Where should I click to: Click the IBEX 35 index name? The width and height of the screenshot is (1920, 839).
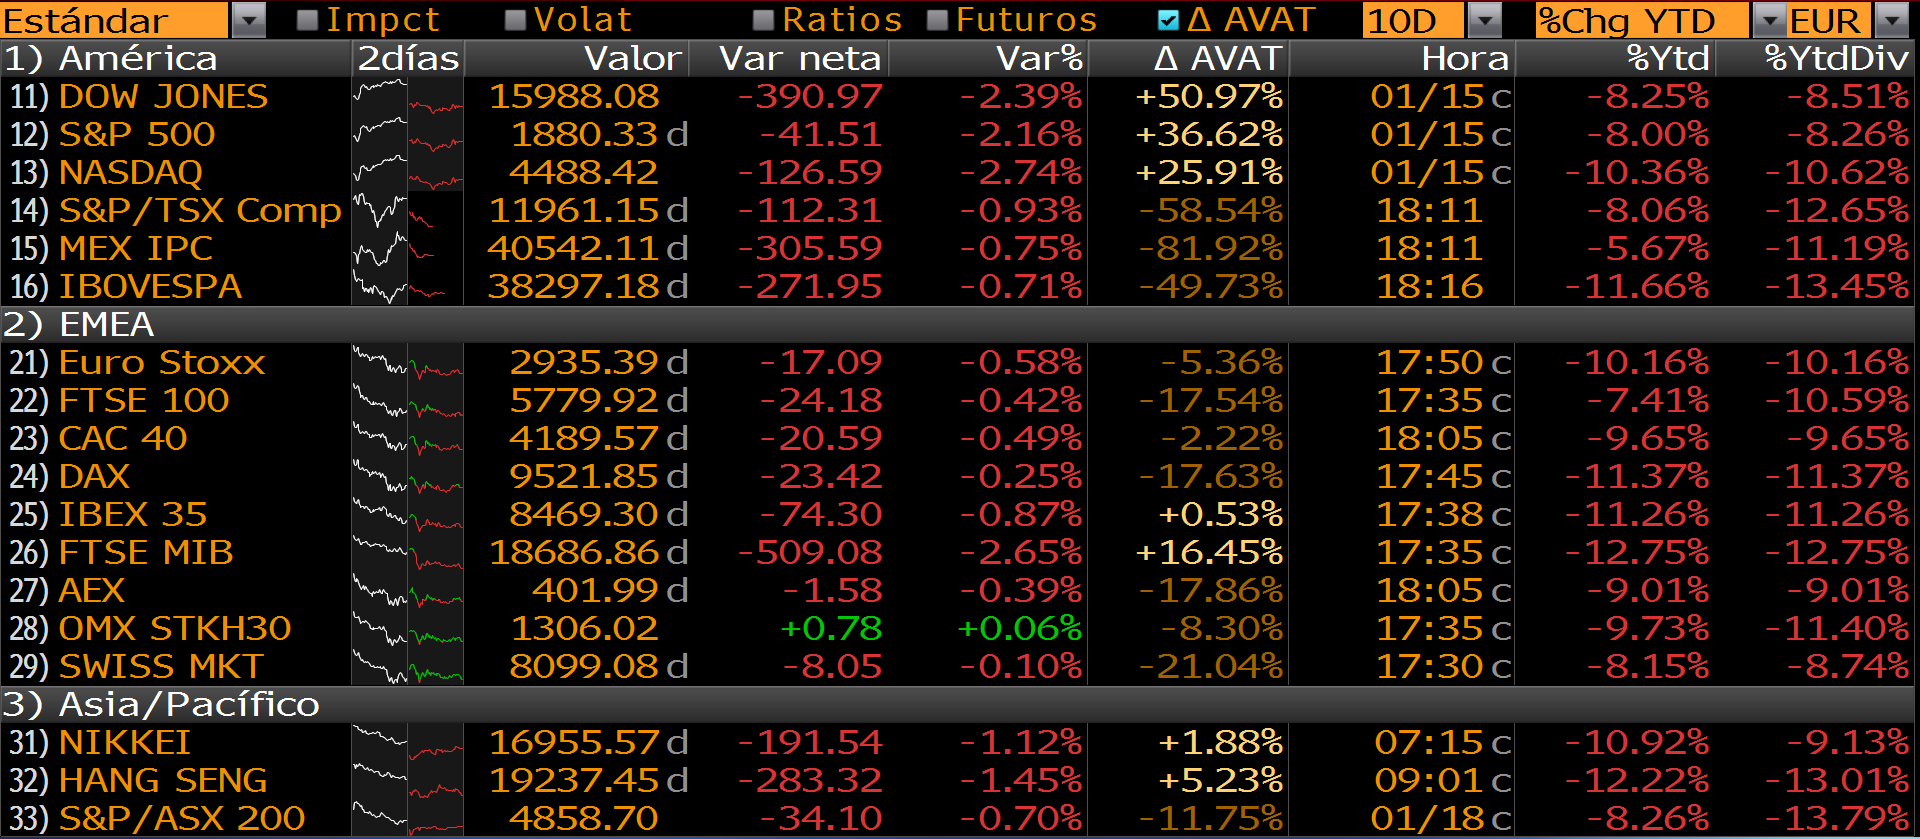pos(133,515)
